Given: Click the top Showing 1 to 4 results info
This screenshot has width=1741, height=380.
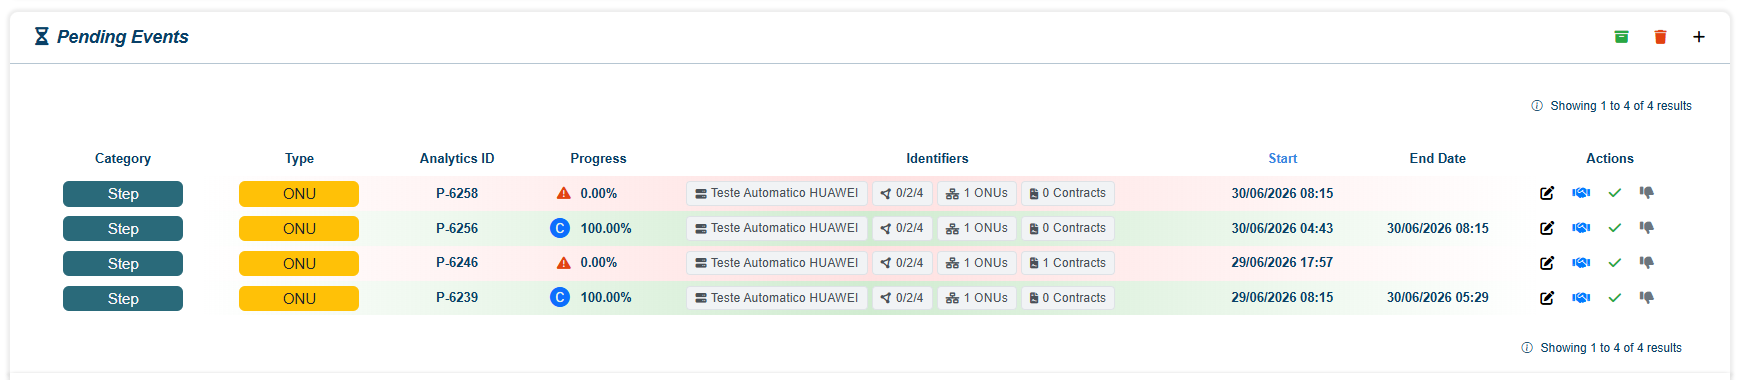Looking at the screenshot, I should pos(1611,106).
